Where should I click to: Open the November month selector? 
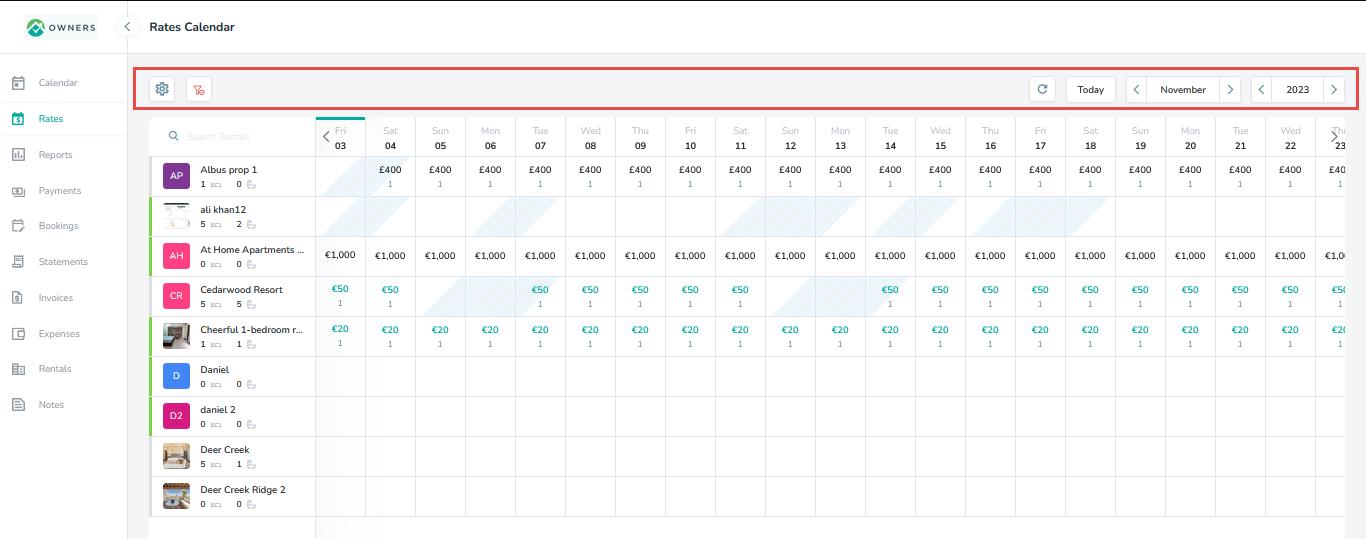pos(1183,89)
